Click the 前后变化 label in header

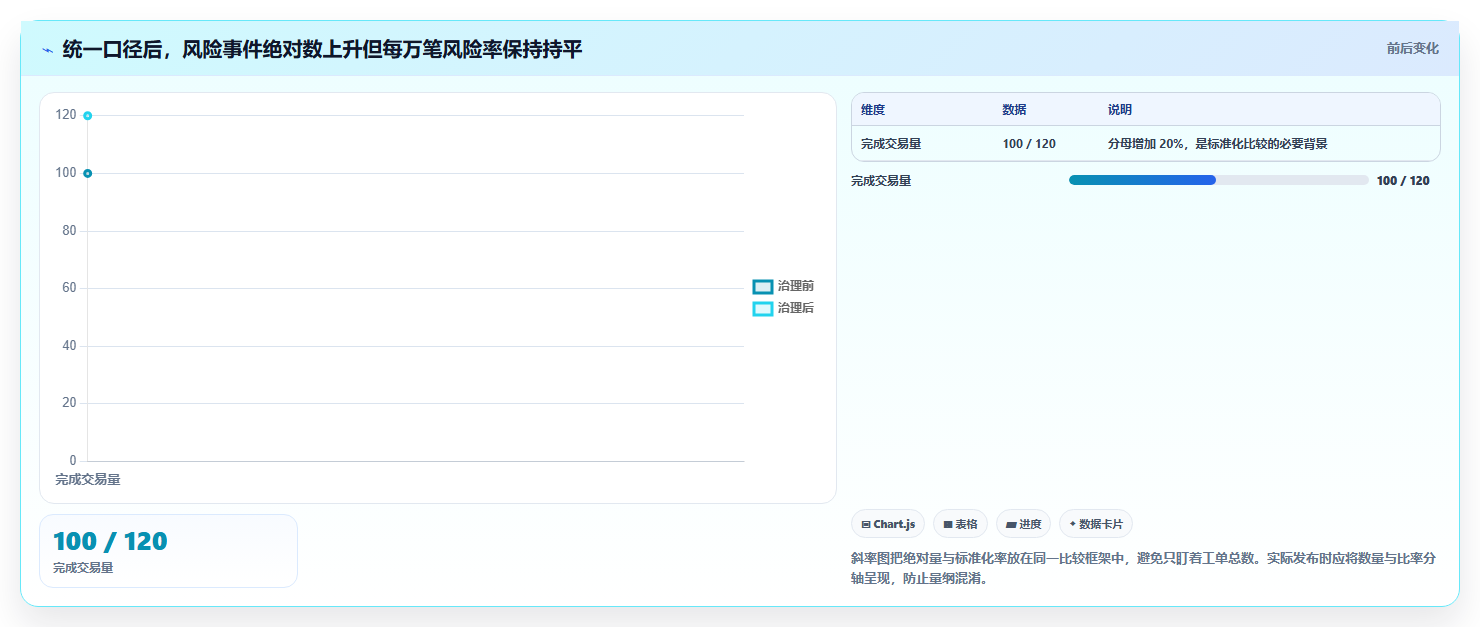point(1412,48)
